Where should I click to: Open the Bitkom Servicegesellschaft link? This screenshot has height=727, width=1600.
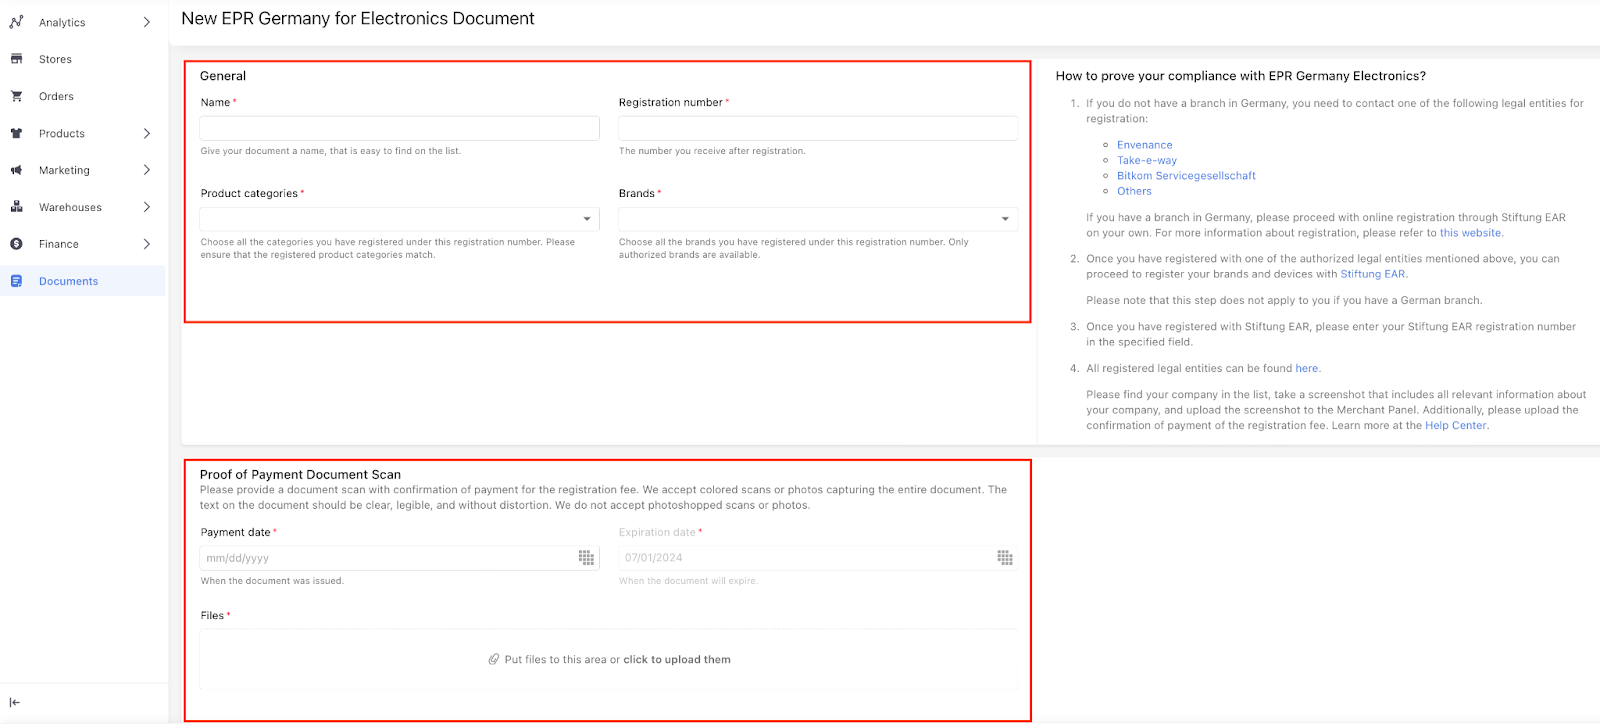tap(1186, 176)
